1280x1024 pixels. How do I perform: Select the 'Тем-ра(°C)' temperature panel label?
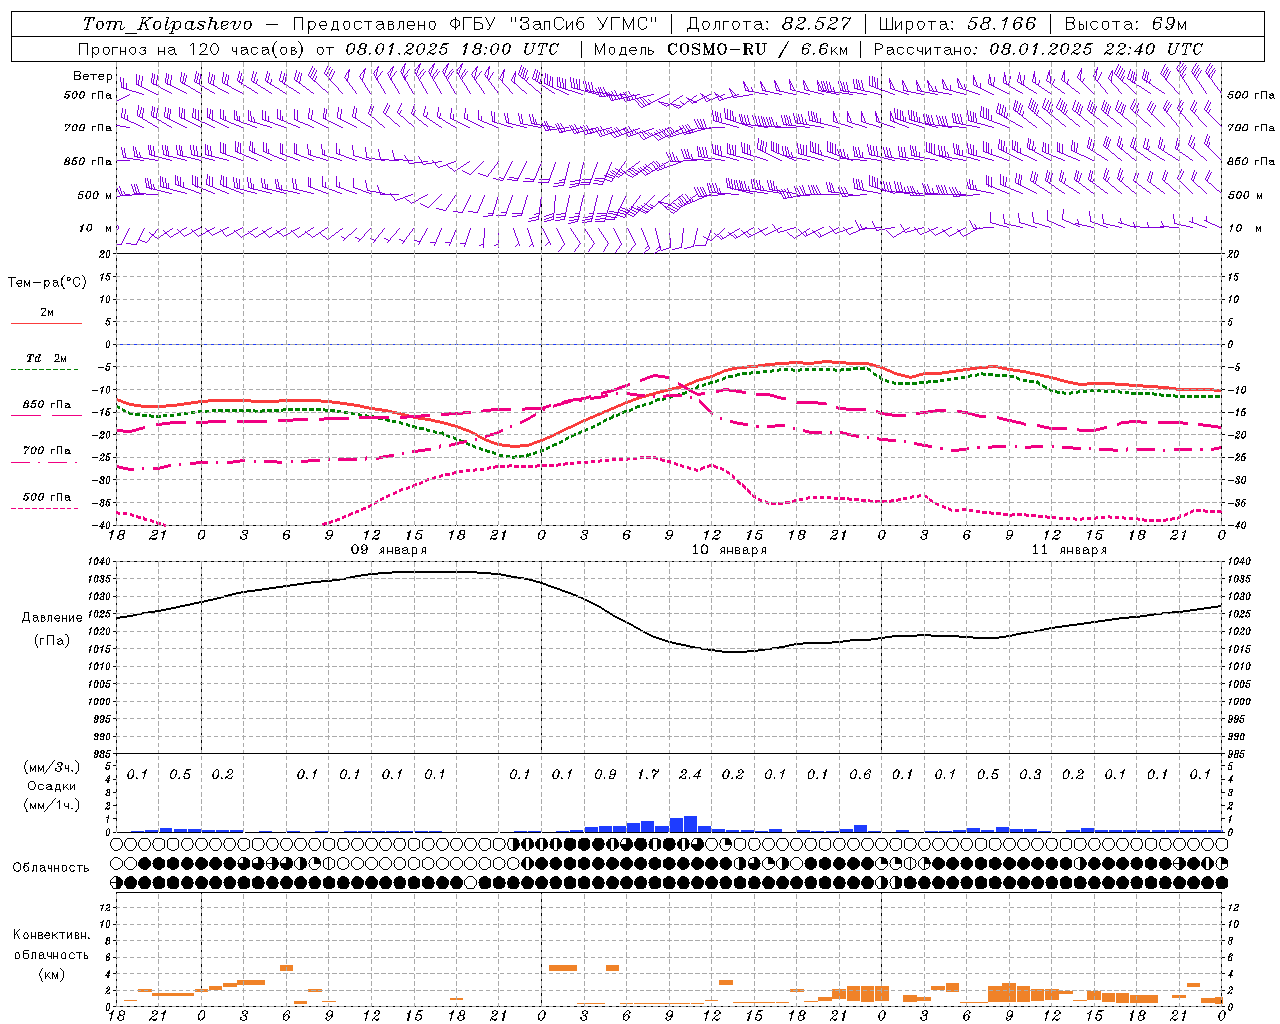point(47,283)
